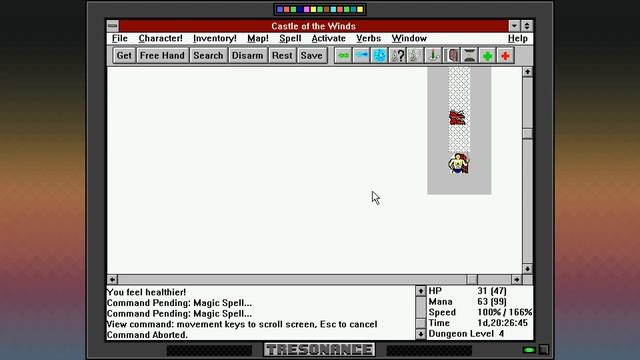The height and width of the screenshot is (360, 640).
Task: Click the minimize arrow in title bar
Action: (x=514, y=26)
